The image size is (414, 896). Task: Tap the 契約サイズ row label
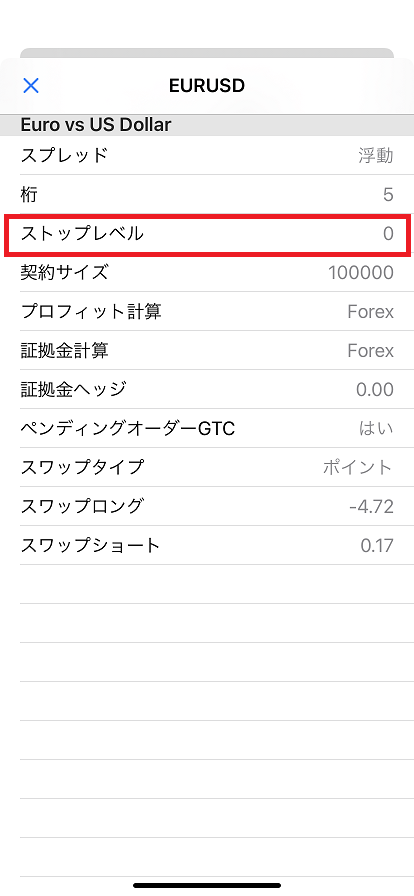pos(64,273)
